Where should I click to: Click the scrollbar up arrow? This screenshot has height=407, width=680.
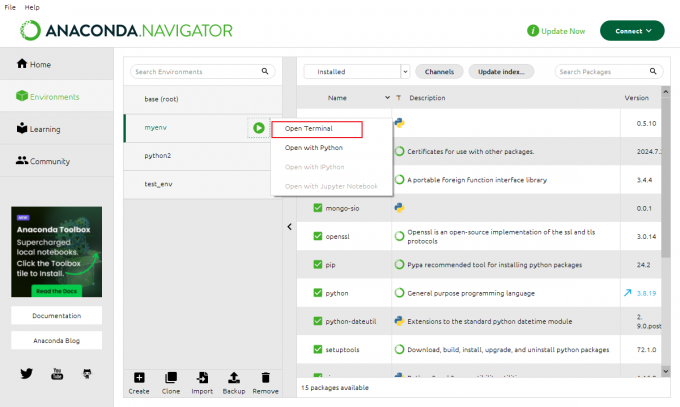pyautogui.click(x=666, y=92)
